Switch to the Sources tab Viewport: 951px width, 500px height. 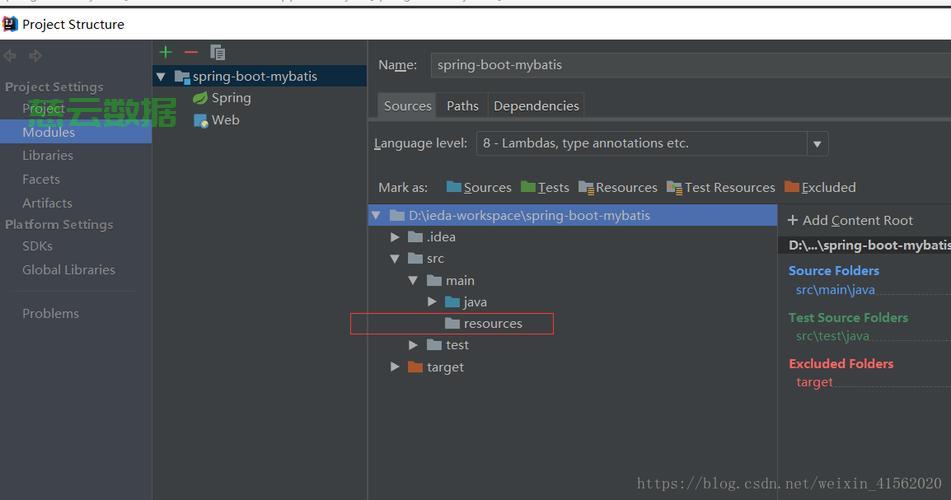407,106
